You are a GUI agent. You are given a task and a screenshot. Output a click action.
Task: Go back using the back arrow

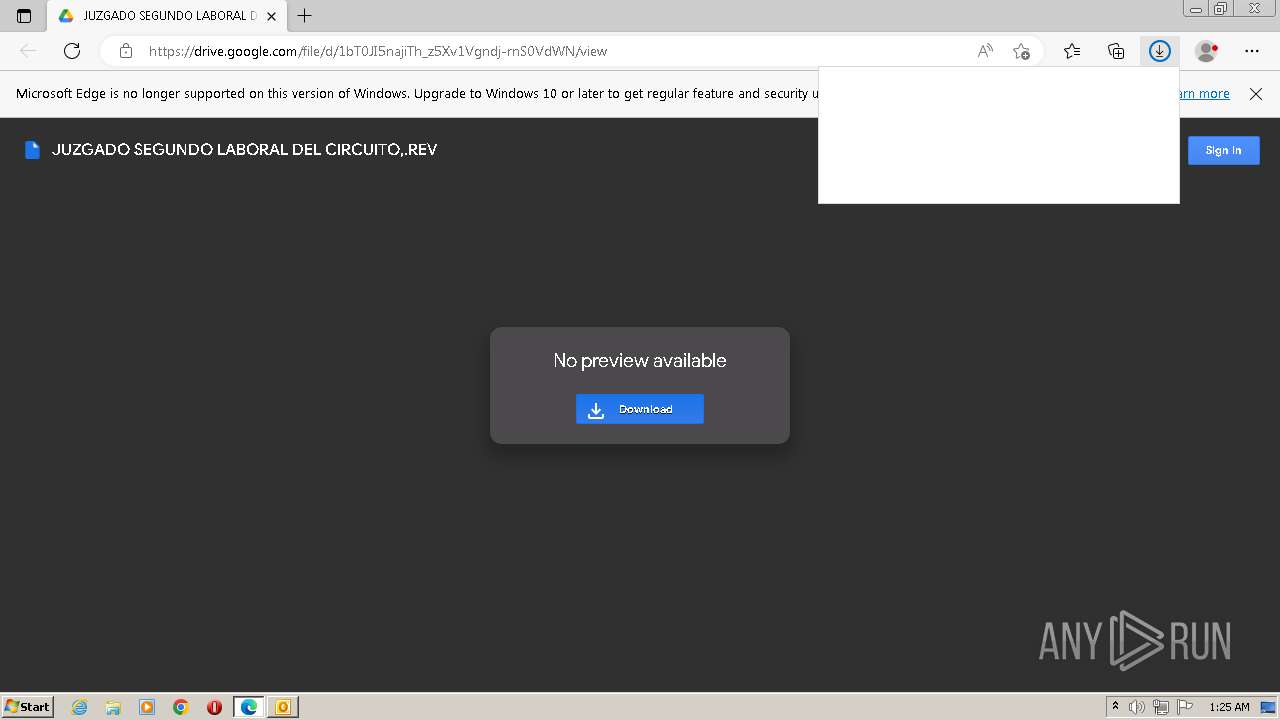pyautogui.click(x=28, y=51)
